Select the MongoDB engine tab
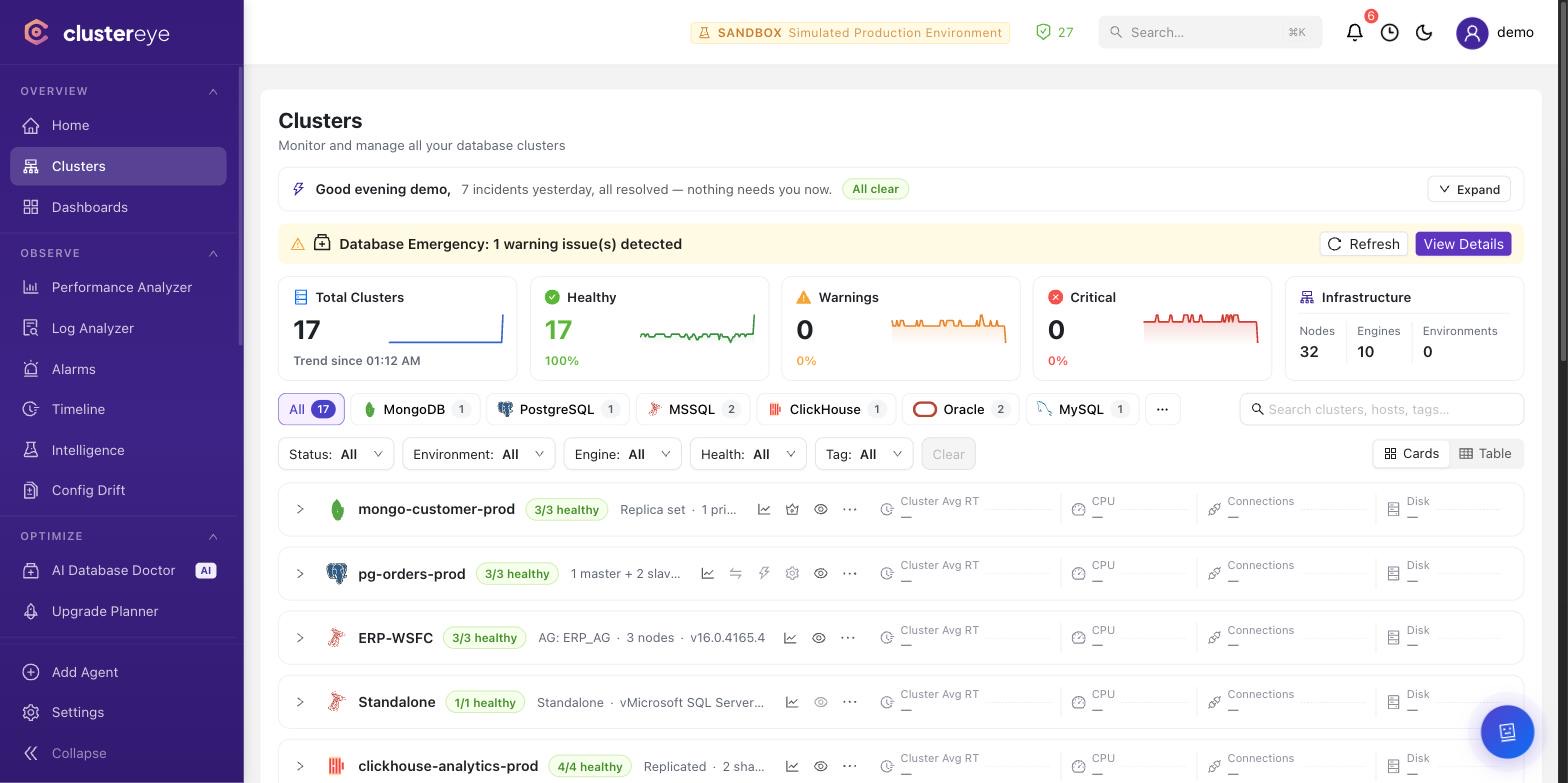The width and height of the screenshot is (1568, 783). [x=415, y=409]
